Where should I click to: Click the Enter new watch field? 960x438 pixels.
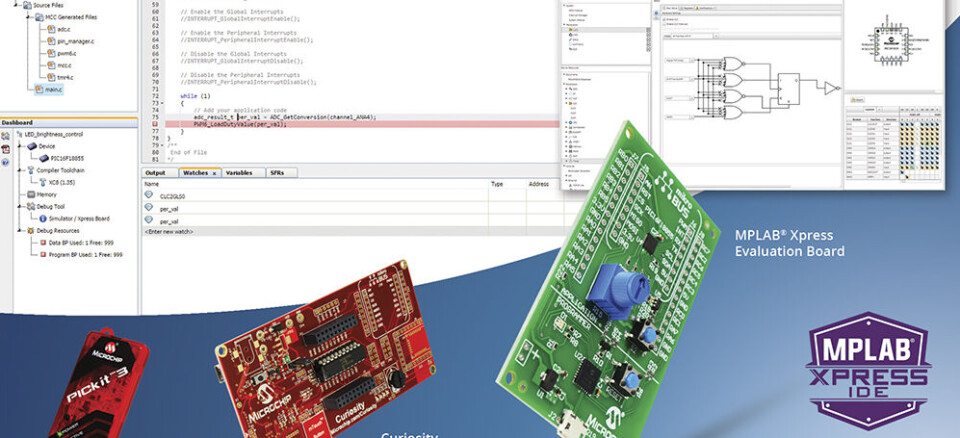[352, 232]
